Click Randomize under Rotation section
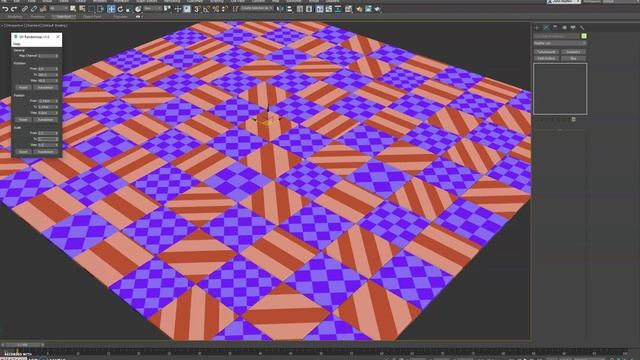640x360 pixels. [46, 88]
